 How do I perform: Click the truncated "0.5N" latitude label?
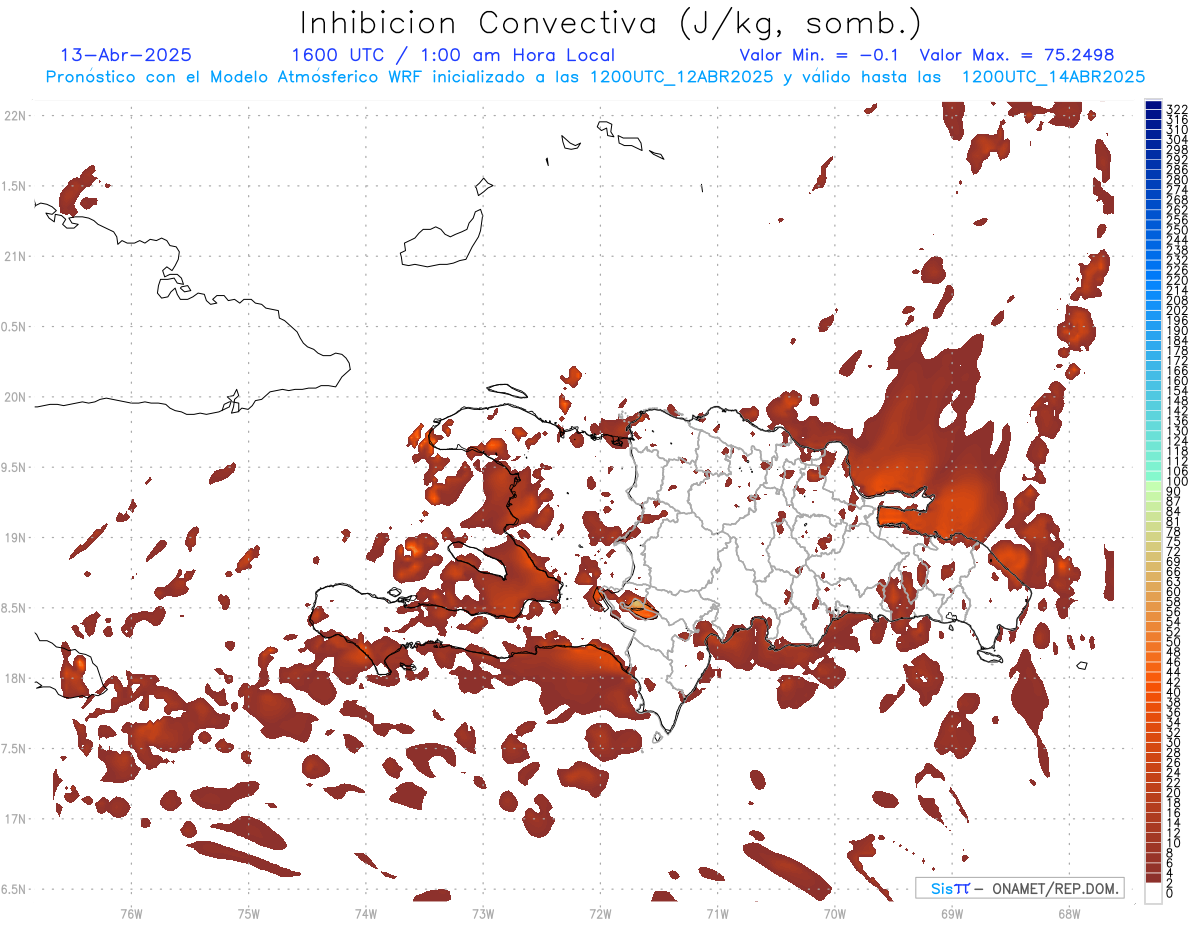(x=14, y=327)
